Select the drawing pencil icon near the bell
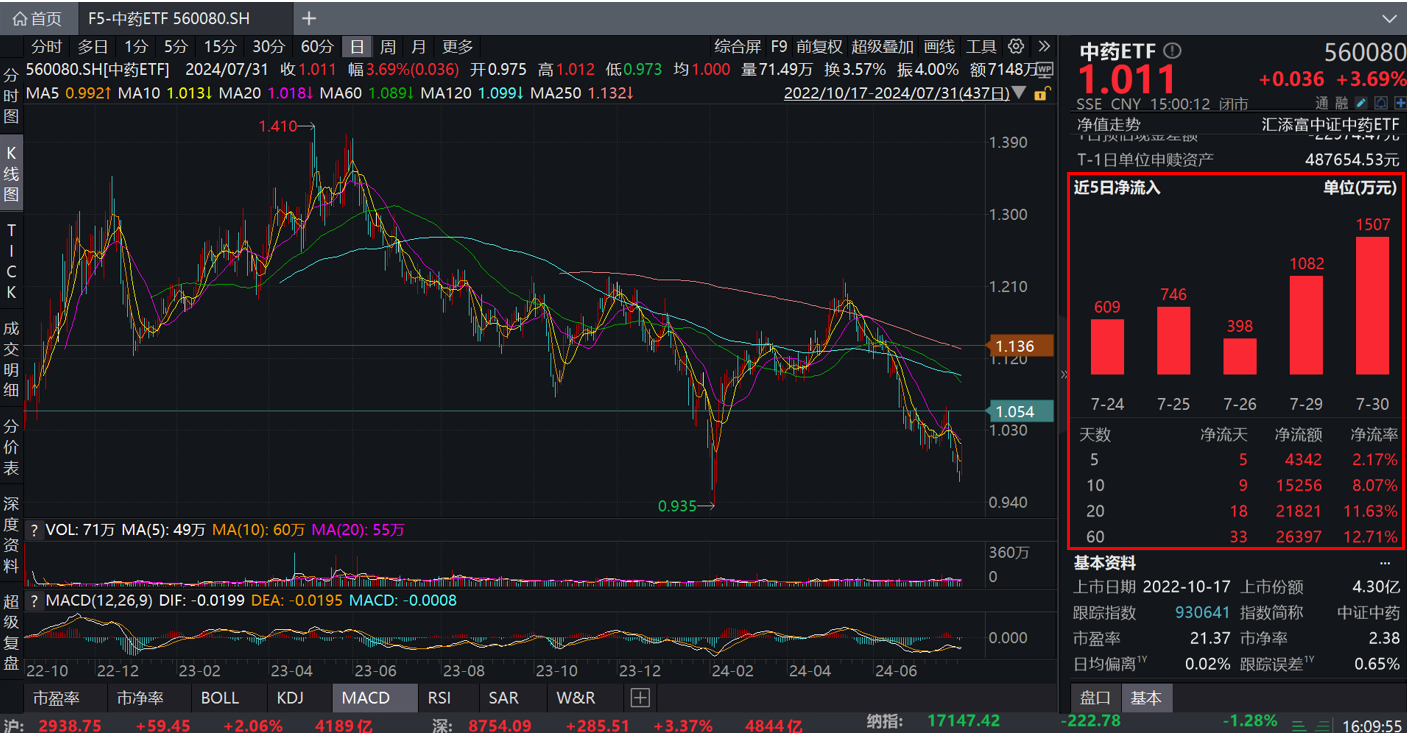 [x=1361, y=102]
